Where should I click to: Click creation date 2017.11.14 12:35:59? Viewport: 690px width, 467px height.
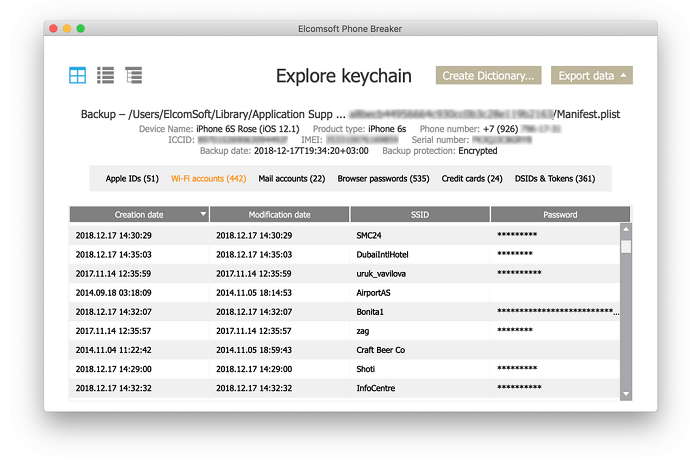point(114,273)
